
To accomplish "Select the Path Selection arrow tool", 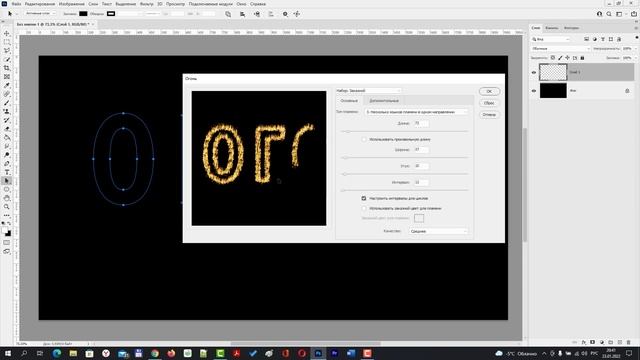I will pos(7,180).
